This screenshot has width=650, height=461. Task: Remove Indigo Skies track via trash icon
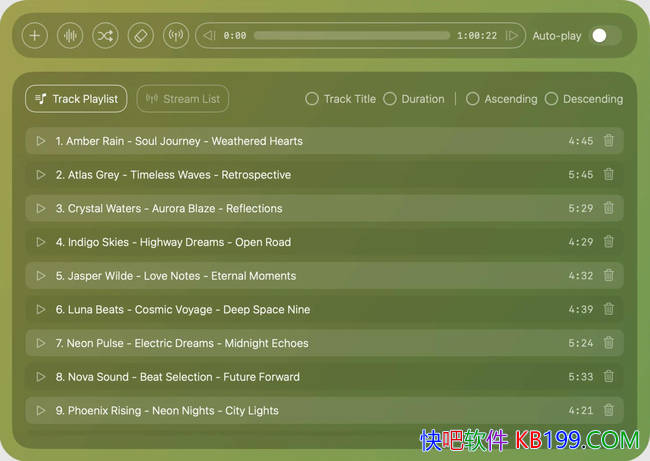click(x=609, y=242)
